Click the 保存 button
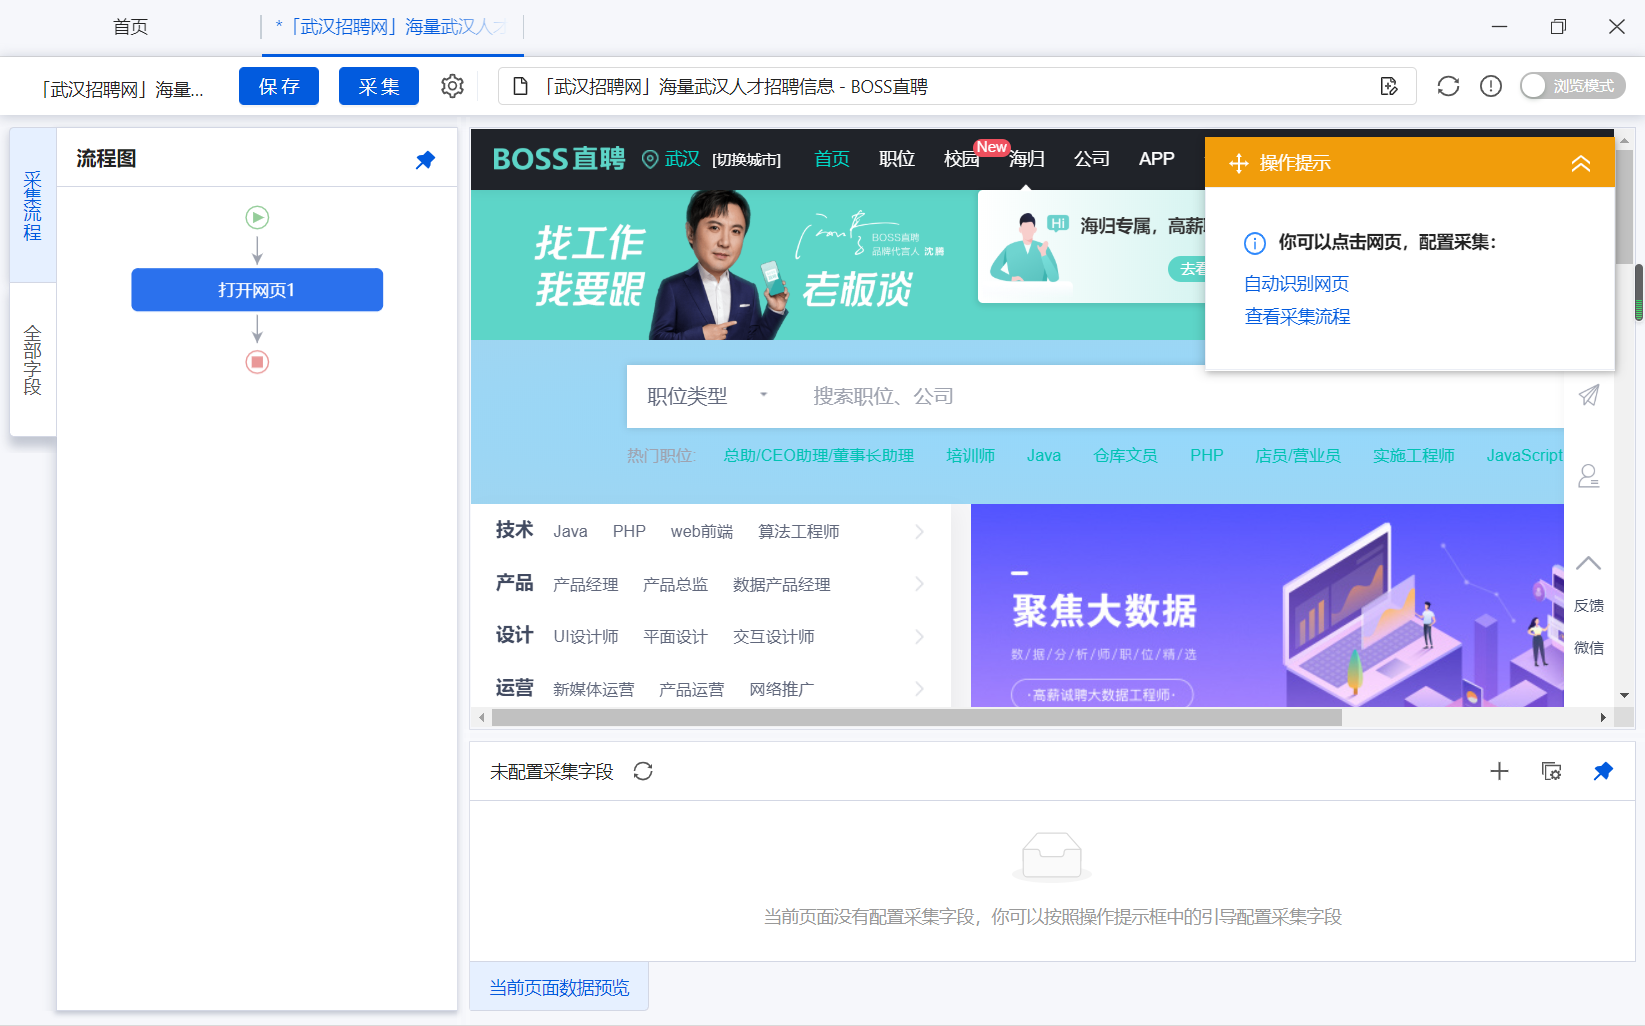Screen dimensions: 1645x1026 [279, 86]
